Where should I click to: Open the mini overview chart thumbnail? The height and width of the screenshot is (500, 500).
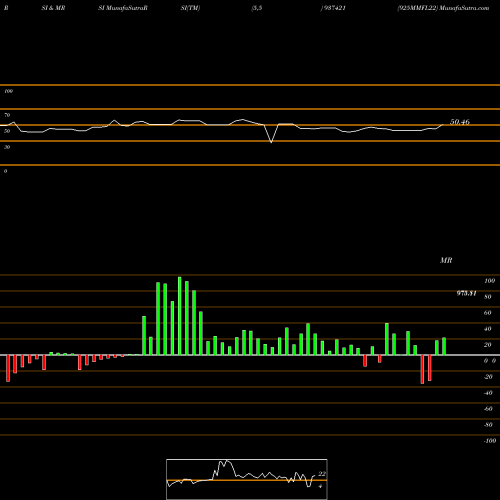247,479
